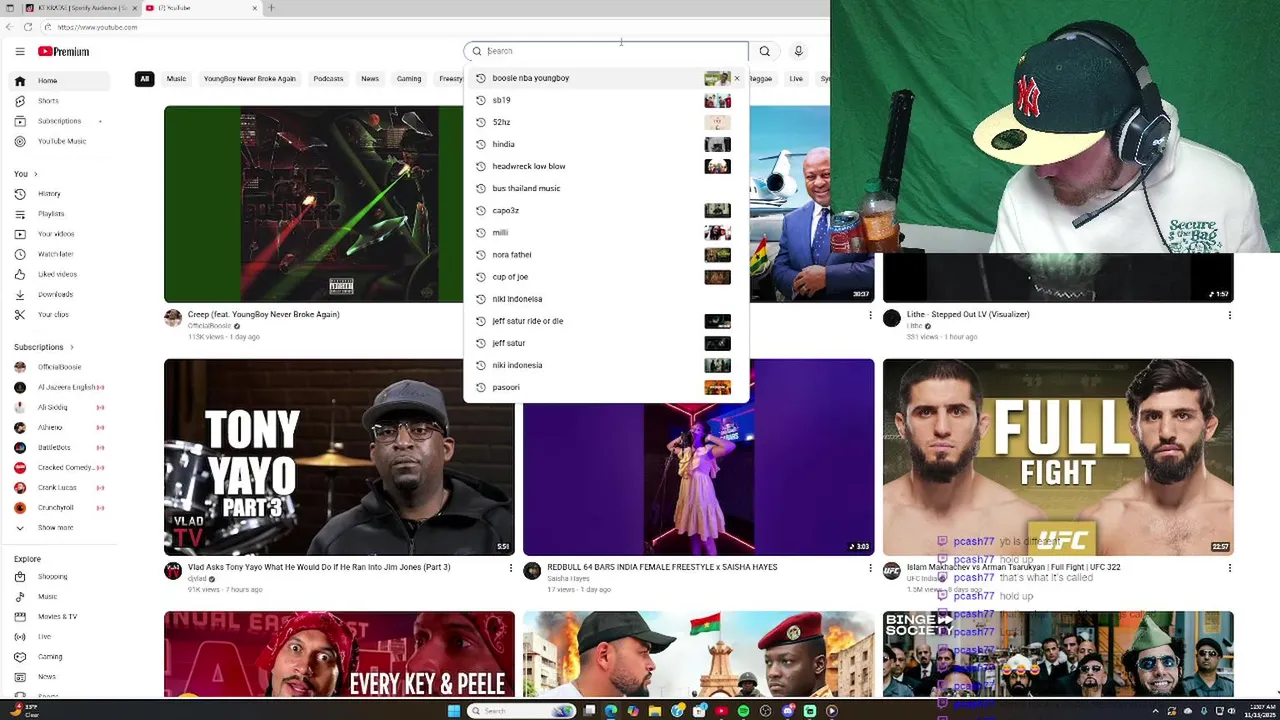
Task: Expand the You section chevron
Action: click(35, 174)
